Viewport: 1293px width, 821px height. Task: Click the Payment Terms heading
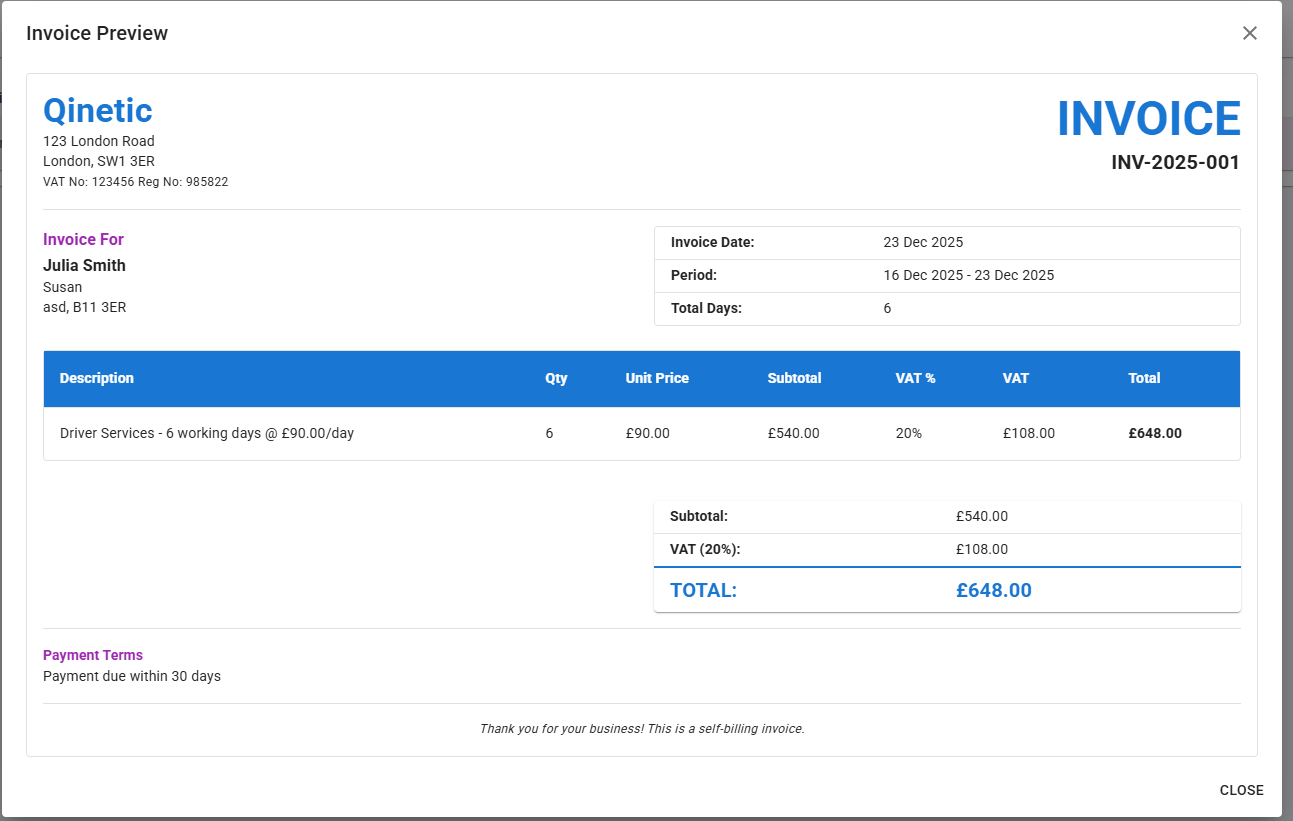coord(93,655)
